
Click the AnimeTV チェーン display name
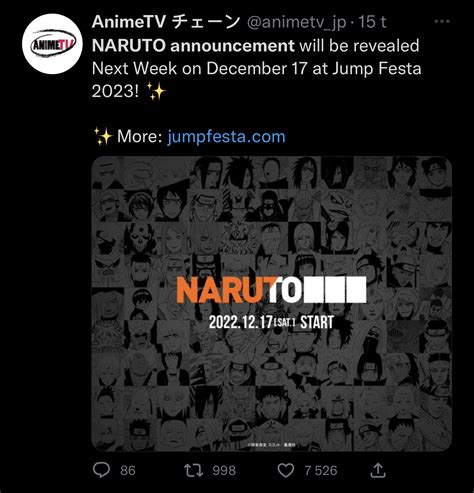click(166, 22)
